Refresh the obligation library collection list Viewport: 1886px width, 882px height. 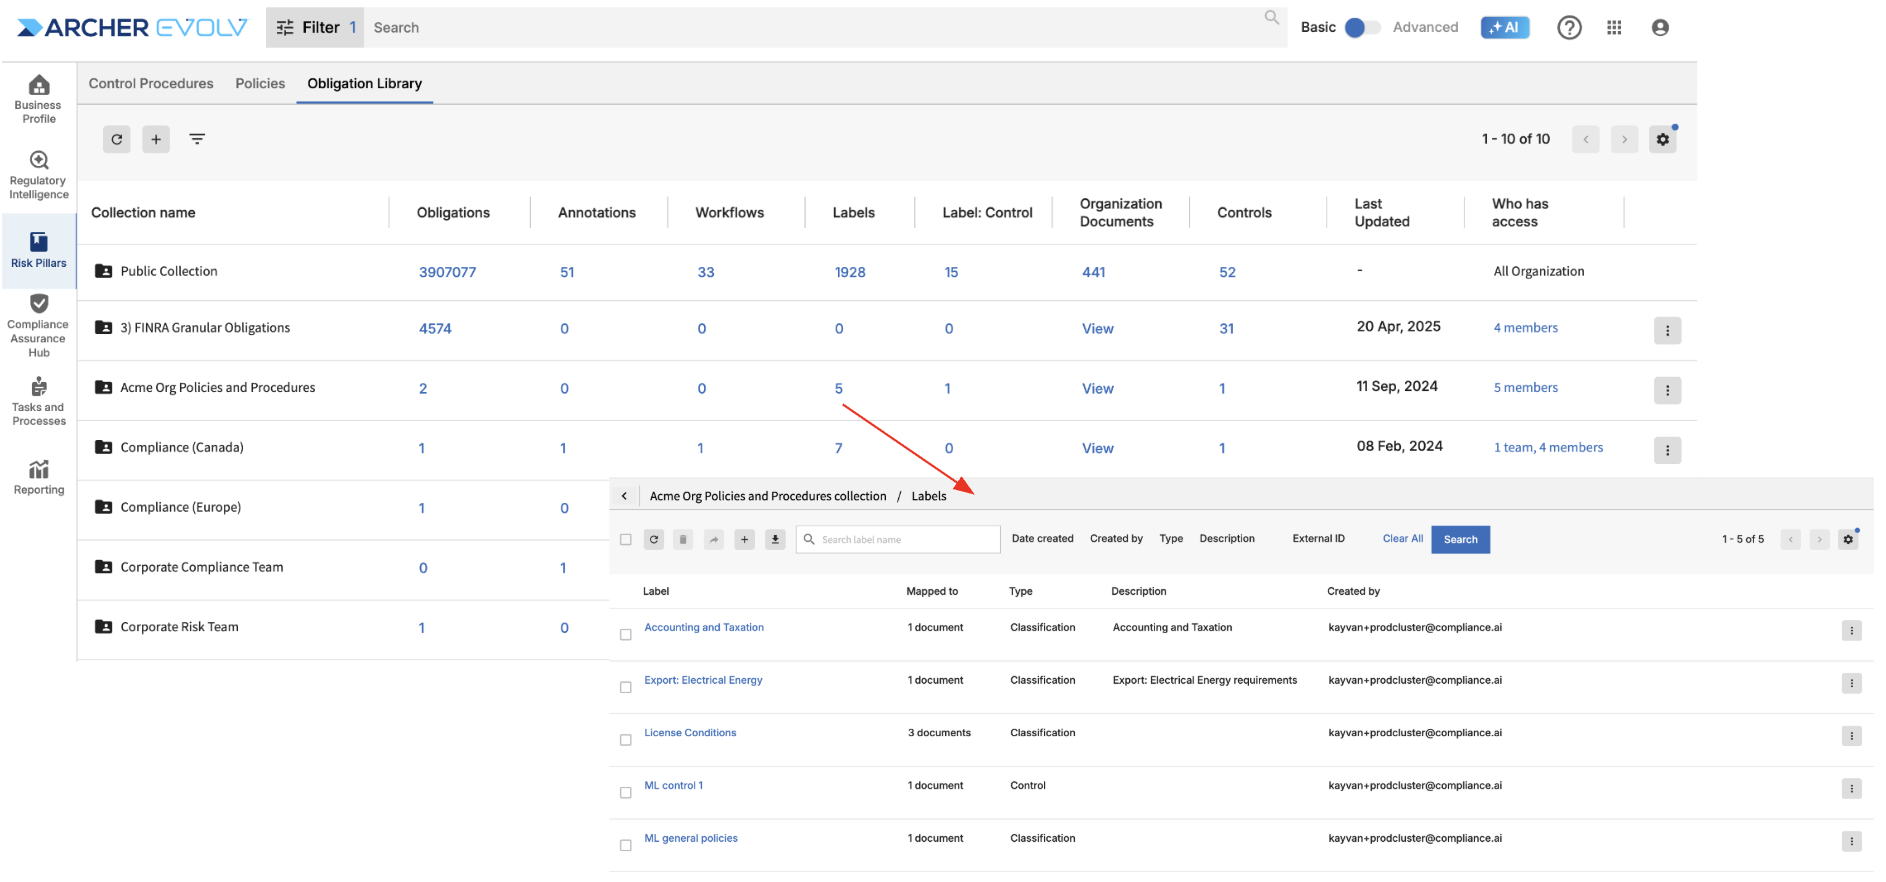point(117,139)
